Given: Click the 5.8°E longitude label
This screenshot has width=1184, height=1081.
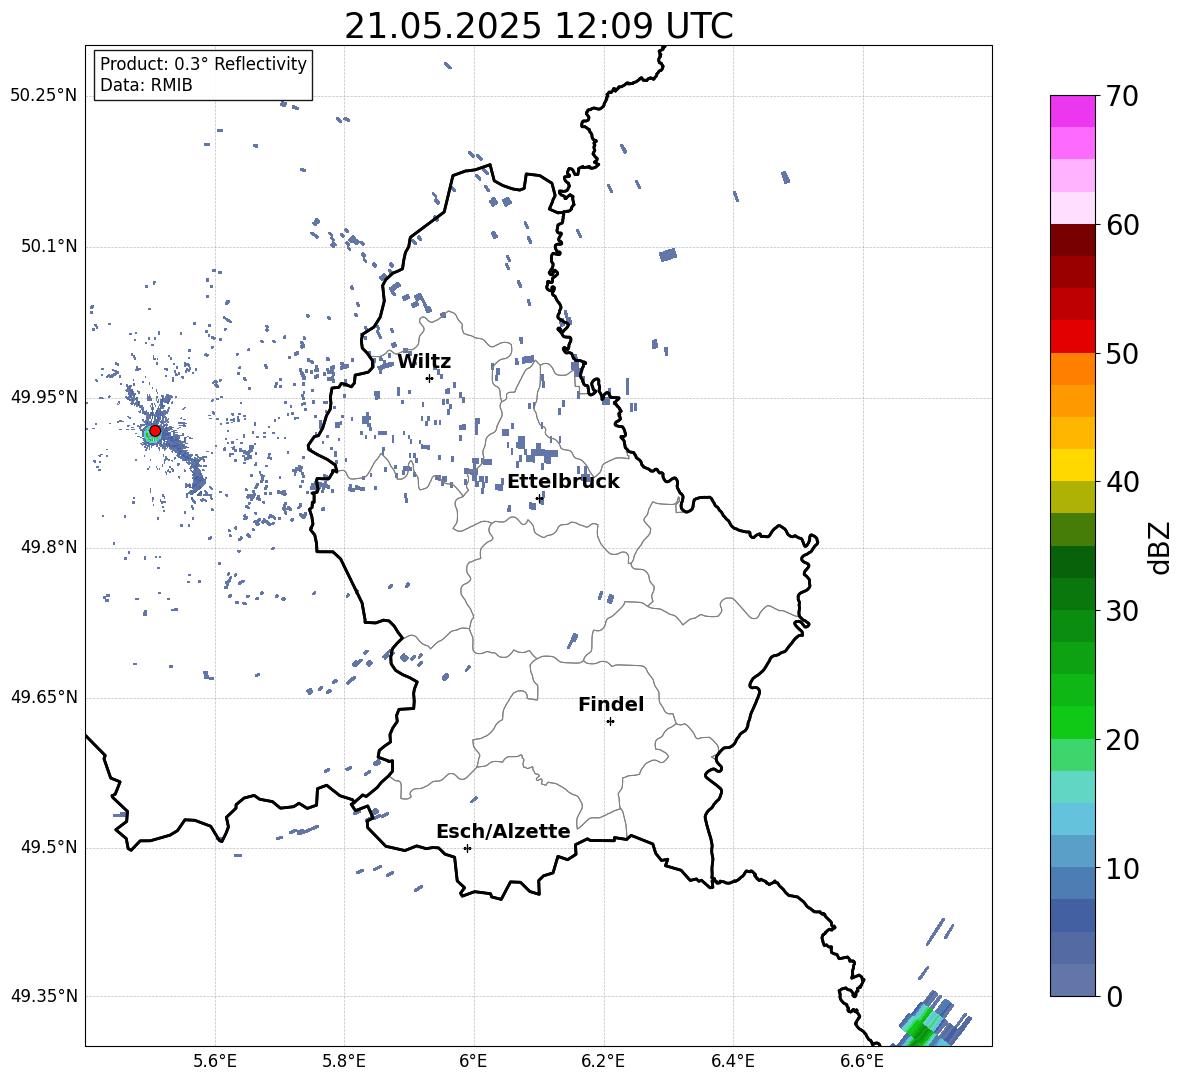Looking at the screenshot, I should click(x=344, y=1061).
